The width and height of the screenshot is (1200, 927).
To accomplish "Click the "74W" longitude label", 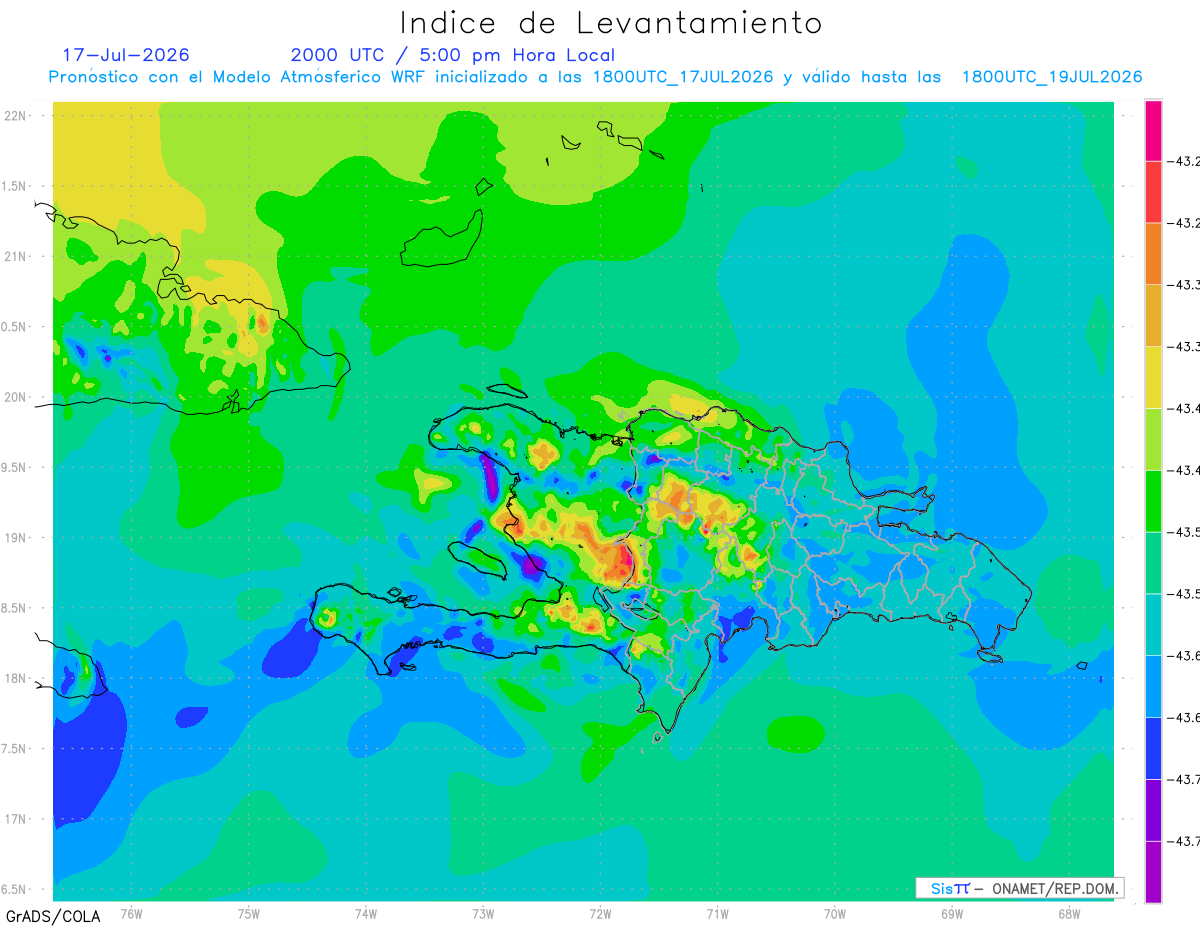I will [366, 914].
